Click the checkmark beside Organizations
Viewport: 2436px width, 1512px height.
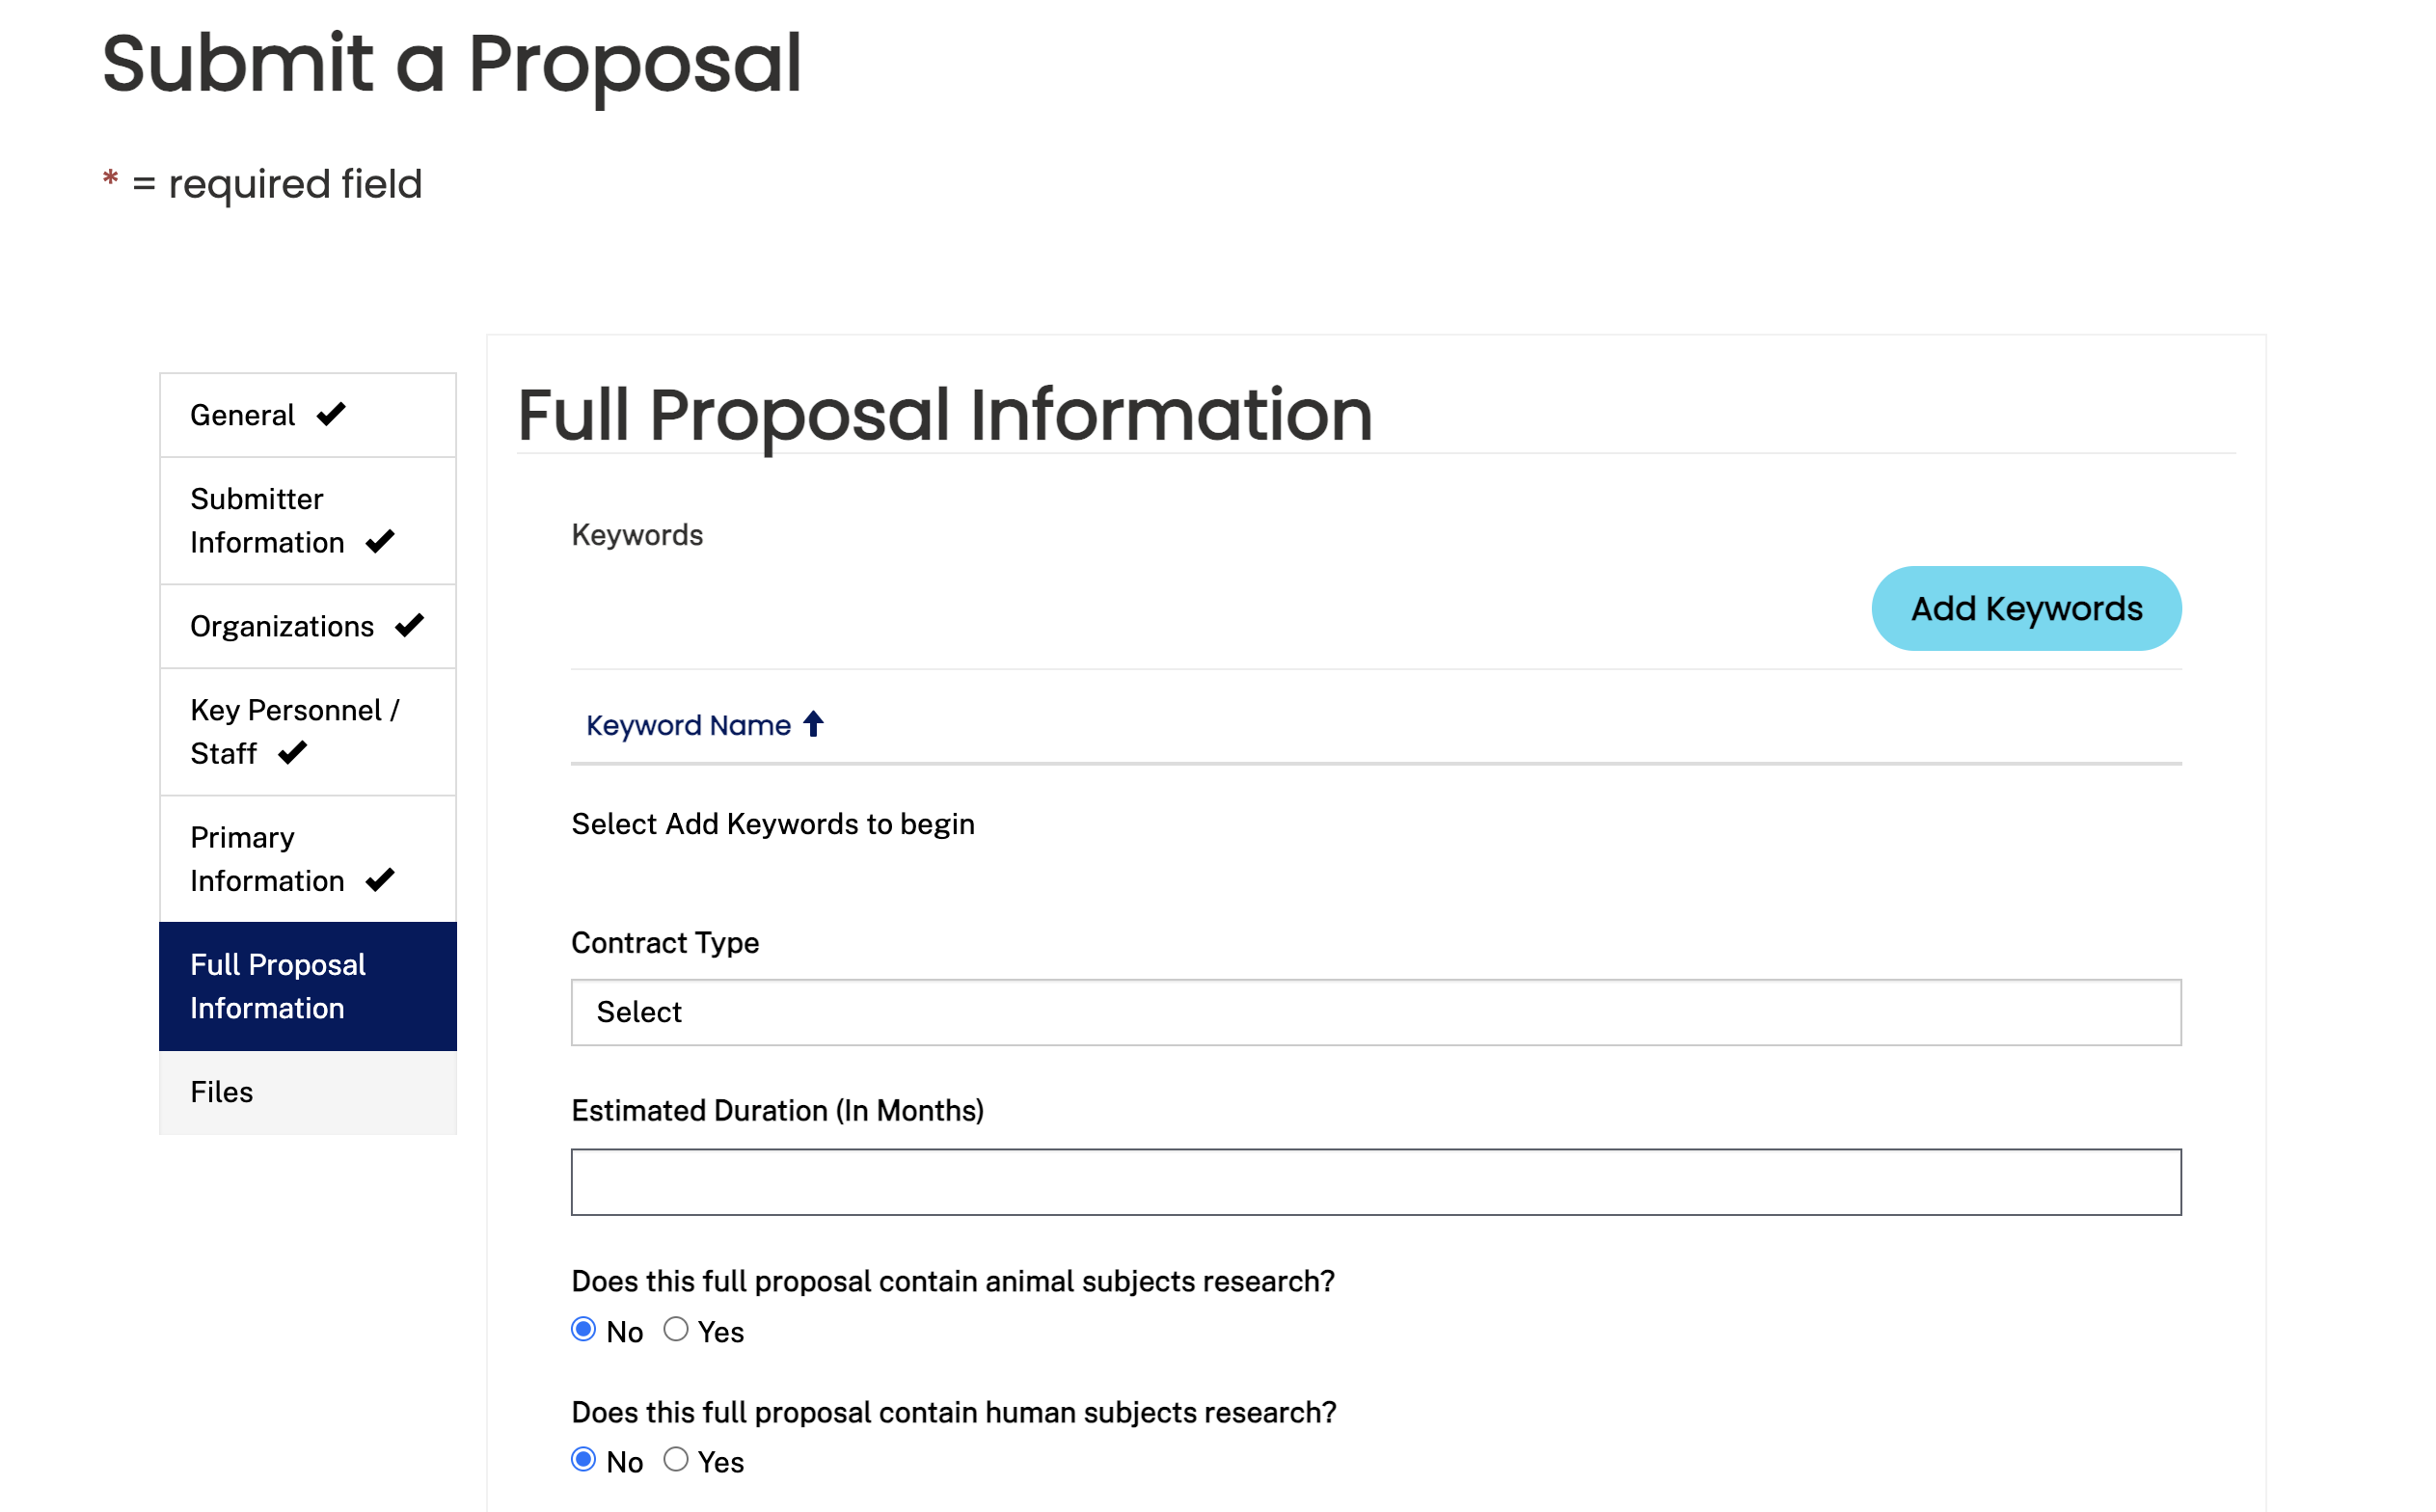tap(407, 626)
